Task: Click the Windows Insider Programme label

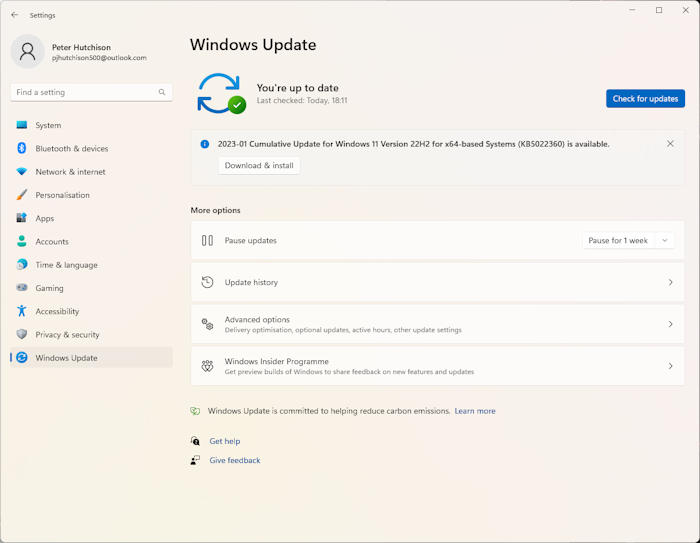Action: [276, 361]
